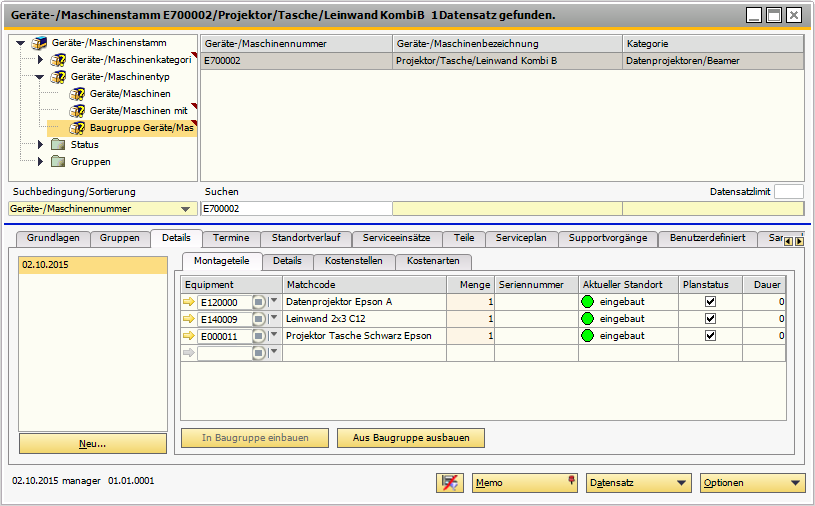Select the Baugruppe Geräte/Mas tree icon
815x506 pixels.
tap(77, 128)
